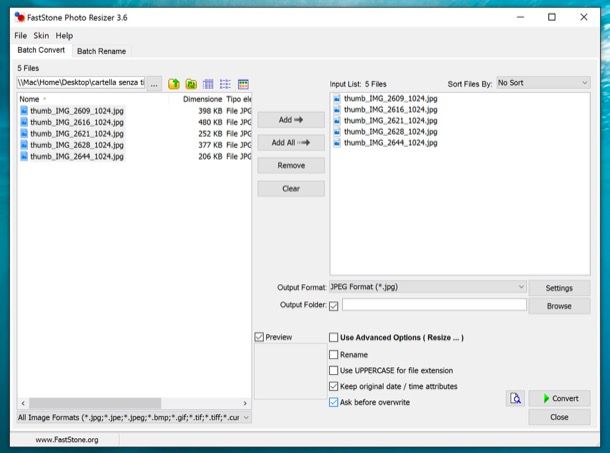Click icon of thumb_IMG_2621_1024.jpg in Input List
Screen dimensions: 610x453
pyautogui.click(x=337, y=121)
